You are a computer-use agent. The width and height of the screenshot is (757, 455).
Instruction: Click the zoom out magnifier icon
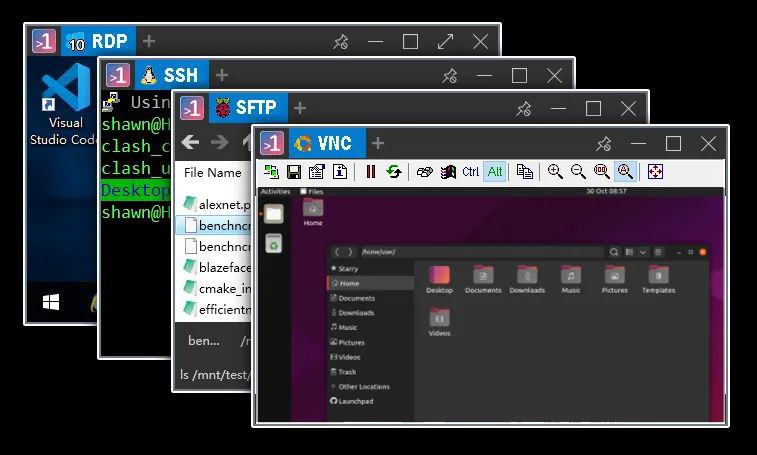pyautogui.click(x=578, y=172)
